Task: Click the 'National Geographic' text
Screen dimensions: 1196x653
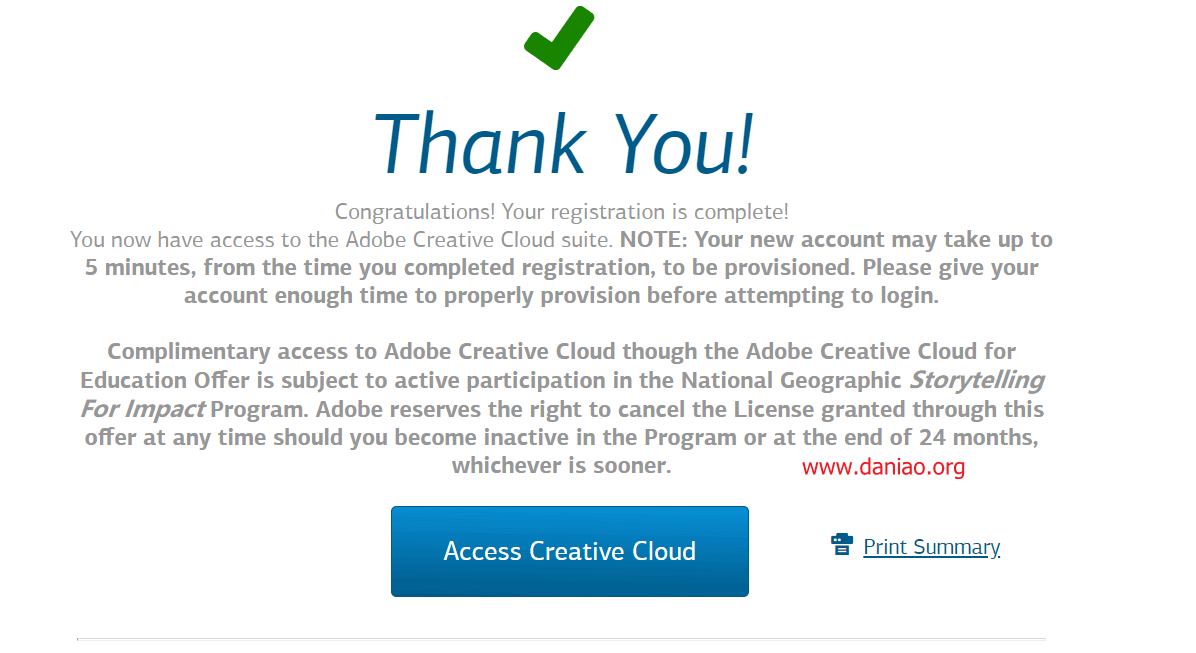Action: point(791,380)
